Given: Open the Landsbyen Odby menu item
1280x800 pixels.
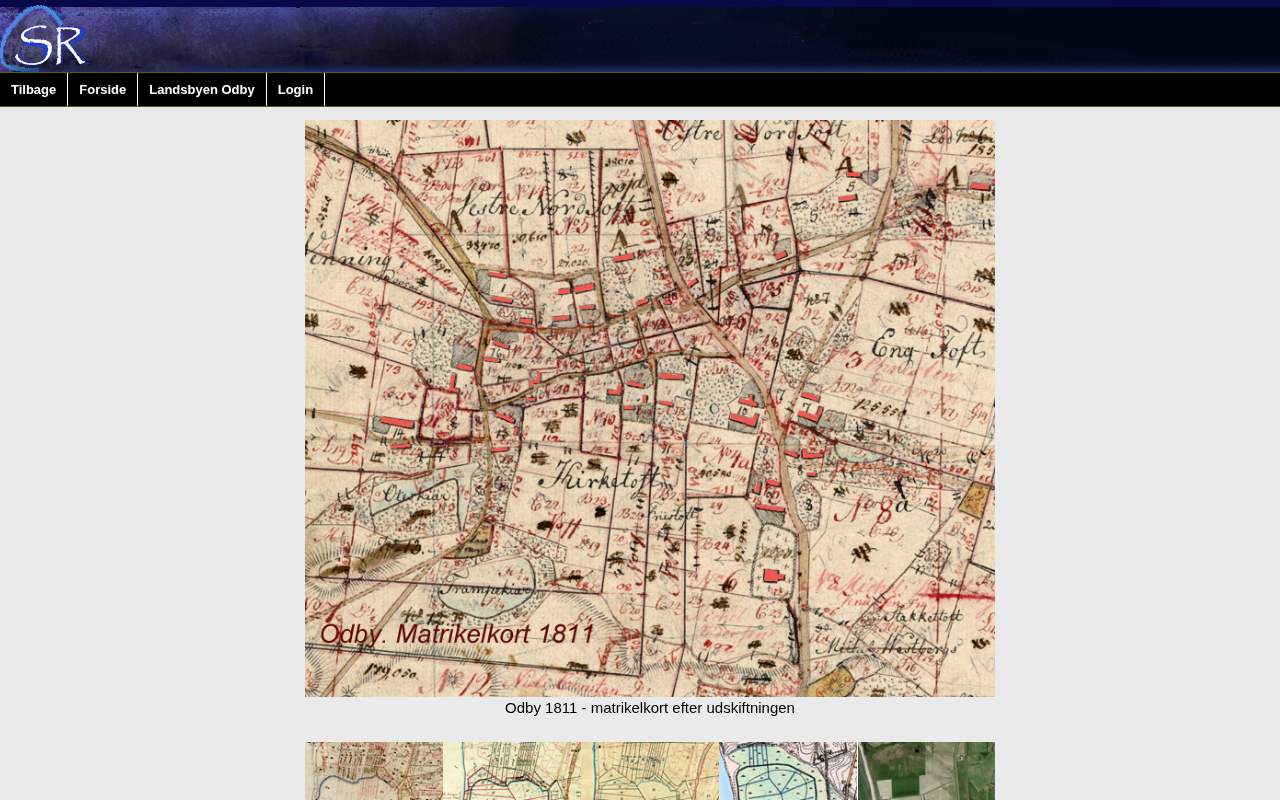Looking at the screenshot, I should point(202,90).
